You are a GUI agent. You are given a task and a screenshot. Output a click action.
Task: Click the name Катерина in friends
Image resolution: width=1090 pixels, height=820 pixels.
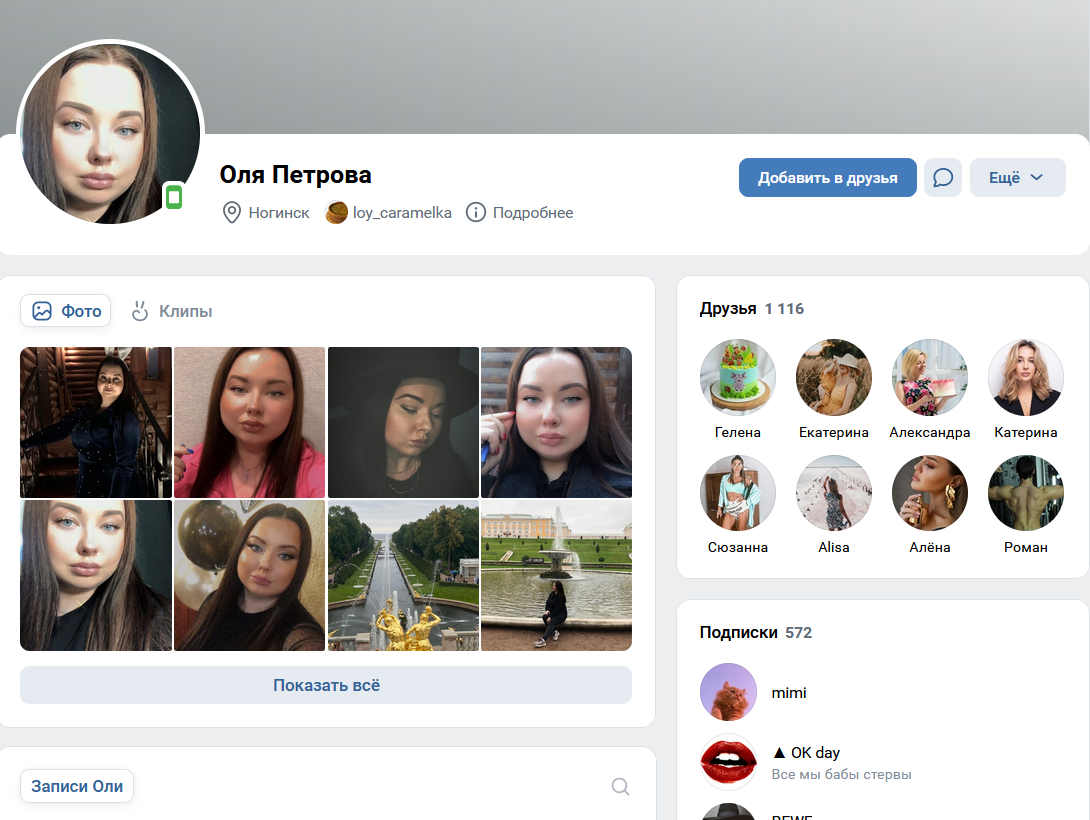(x=1025, y=432)
